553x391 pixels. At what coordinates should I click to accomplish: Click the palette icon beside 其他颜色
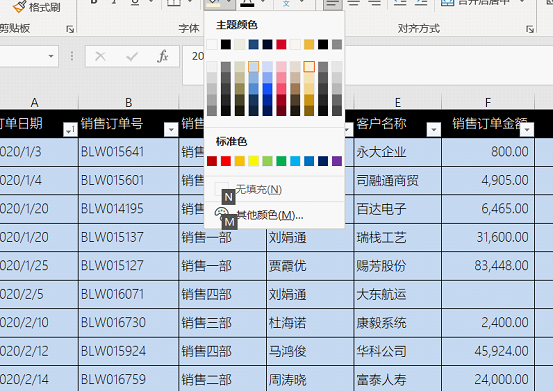pos(221,213)
